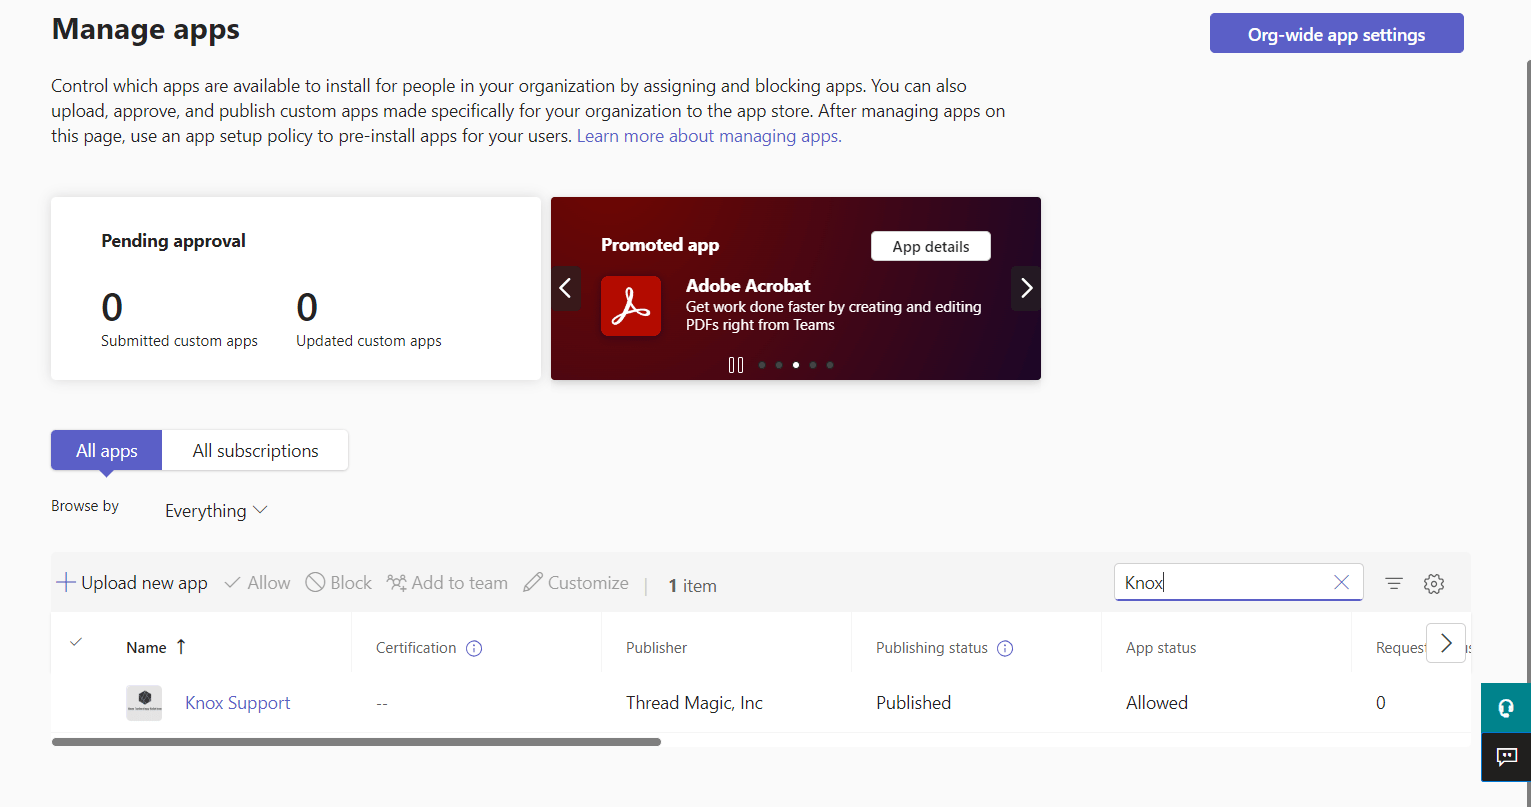Show Certification column info tooltip
This screenshot has width=1531, height=807.
click(475, 648)
